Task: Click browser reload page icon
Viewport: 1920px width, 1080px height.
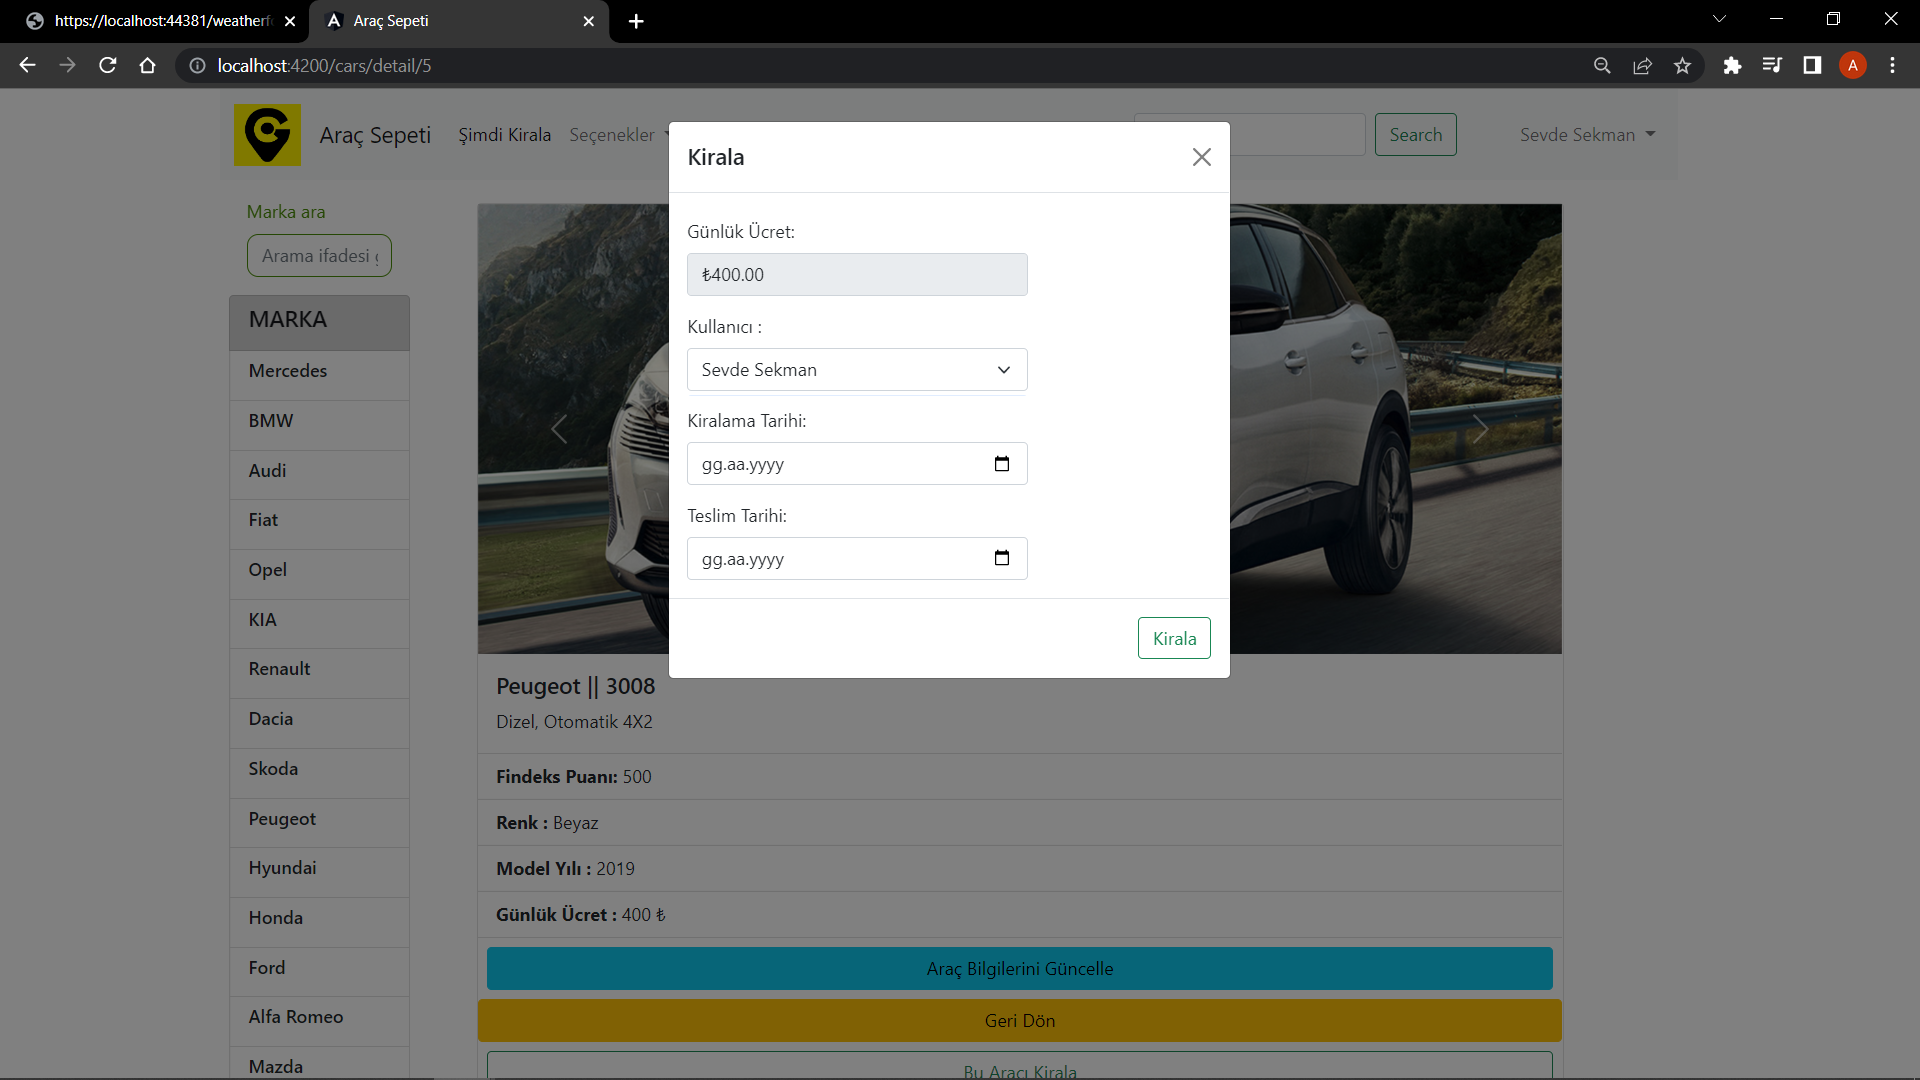Action: (x=108, y=66)
